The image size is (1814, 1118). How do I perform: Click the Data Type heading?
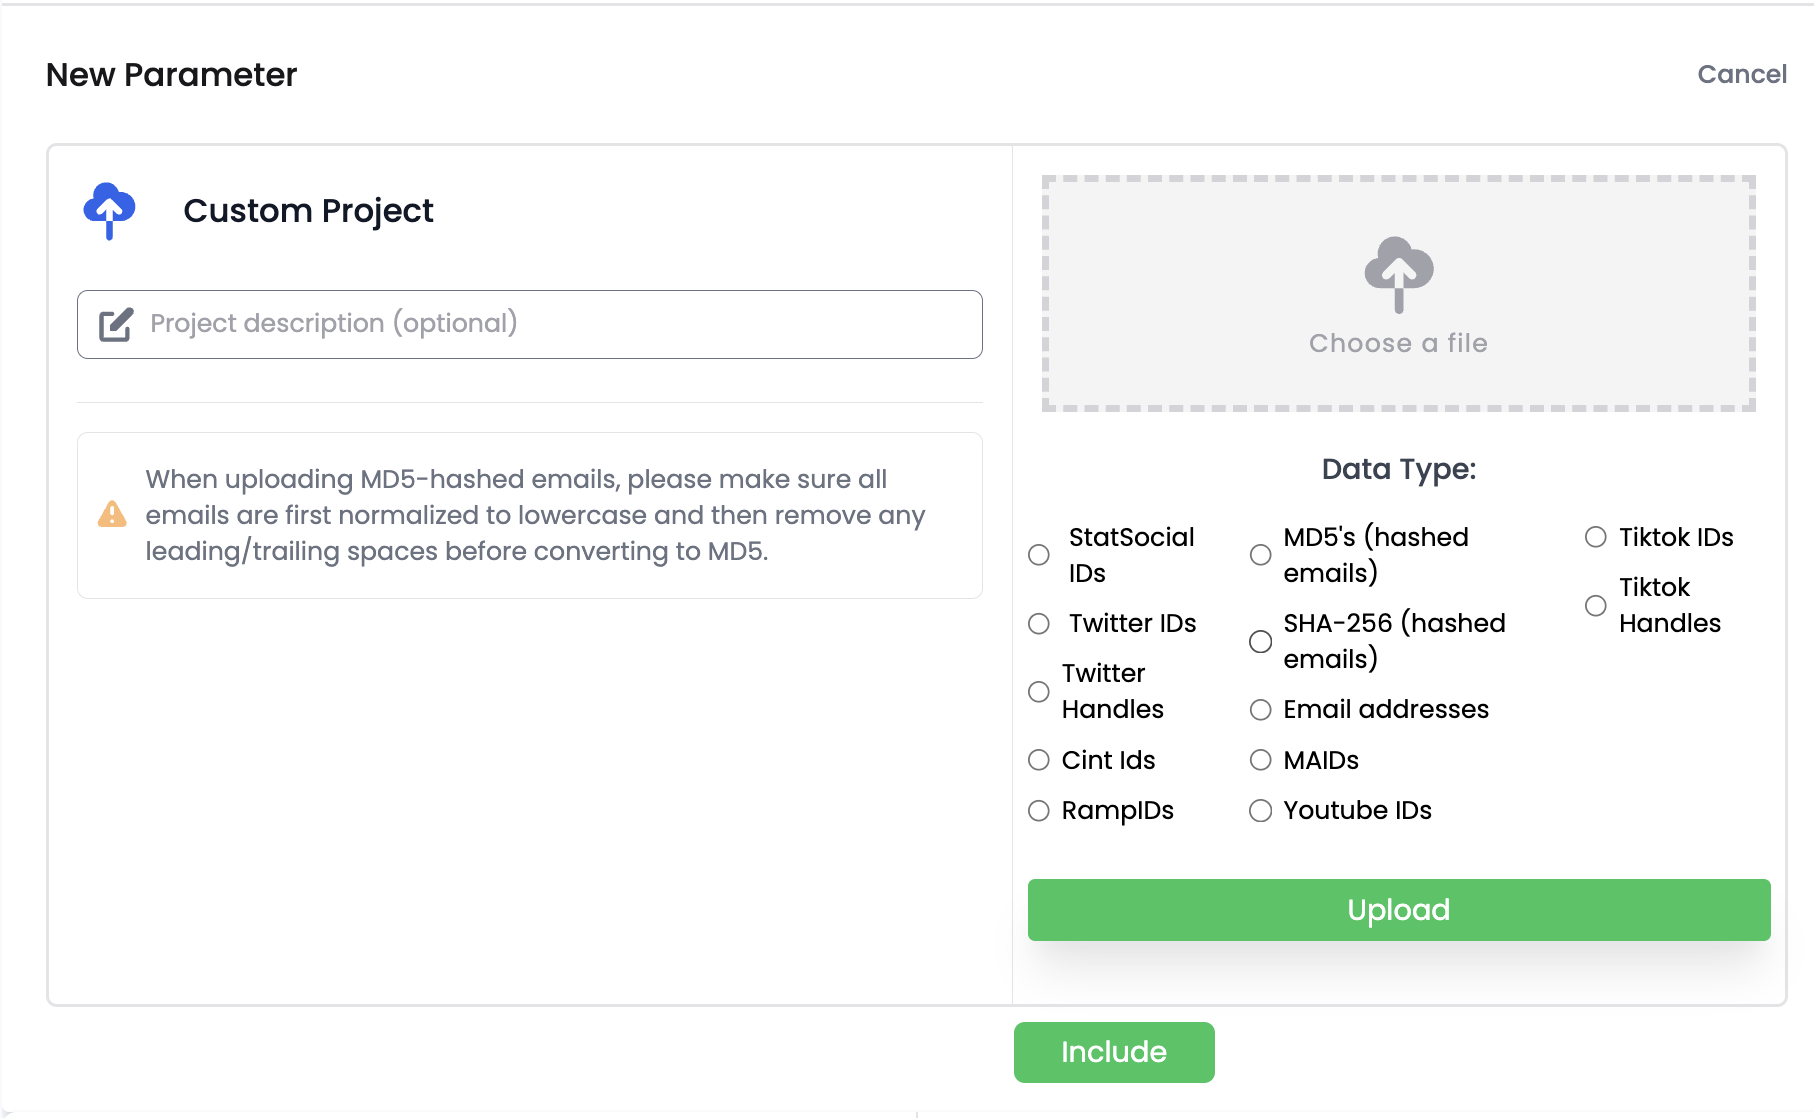click(x=1399, y=469)
